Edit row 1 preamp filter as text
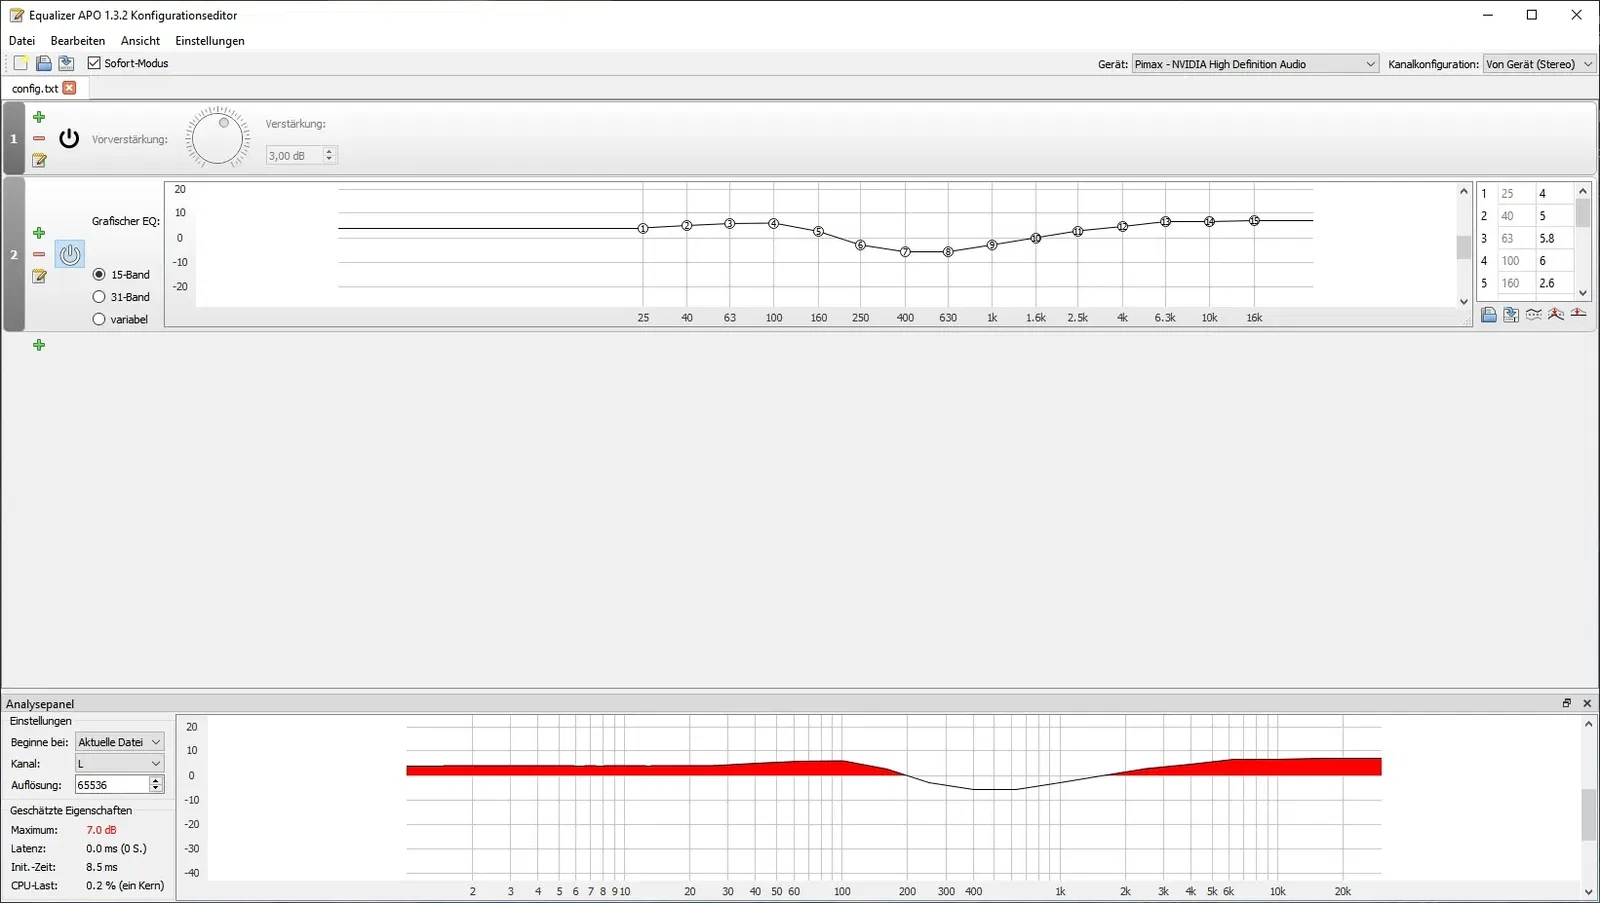Screen dimensions: 1600x903 pos(39,160)
